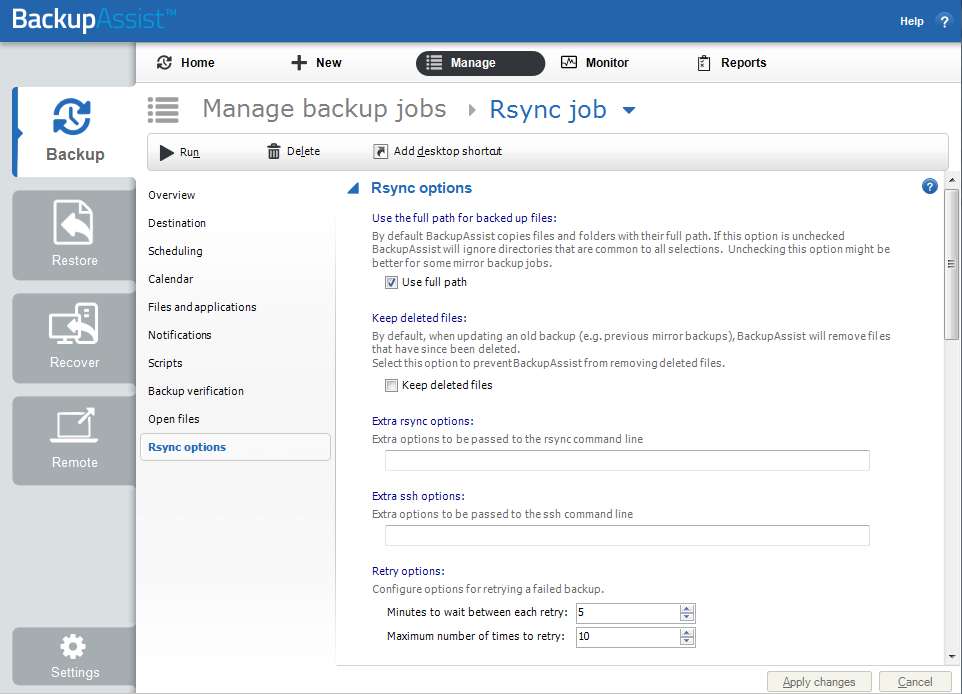The height and width of the screenshot is (694, 962).
Task: Click the Rsync job breadcrumb title
Action: click(548, 110)
